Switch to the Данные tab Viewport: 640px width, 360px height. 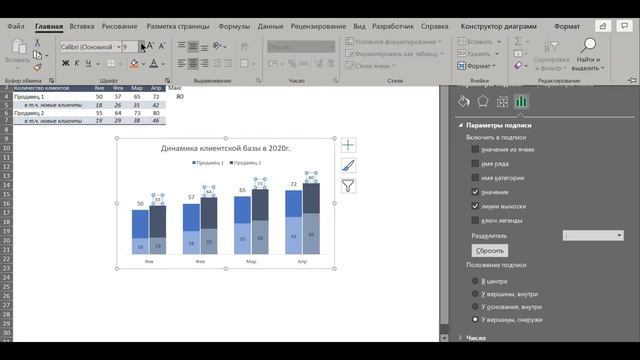pyautogui.click(x=271, y=26)
